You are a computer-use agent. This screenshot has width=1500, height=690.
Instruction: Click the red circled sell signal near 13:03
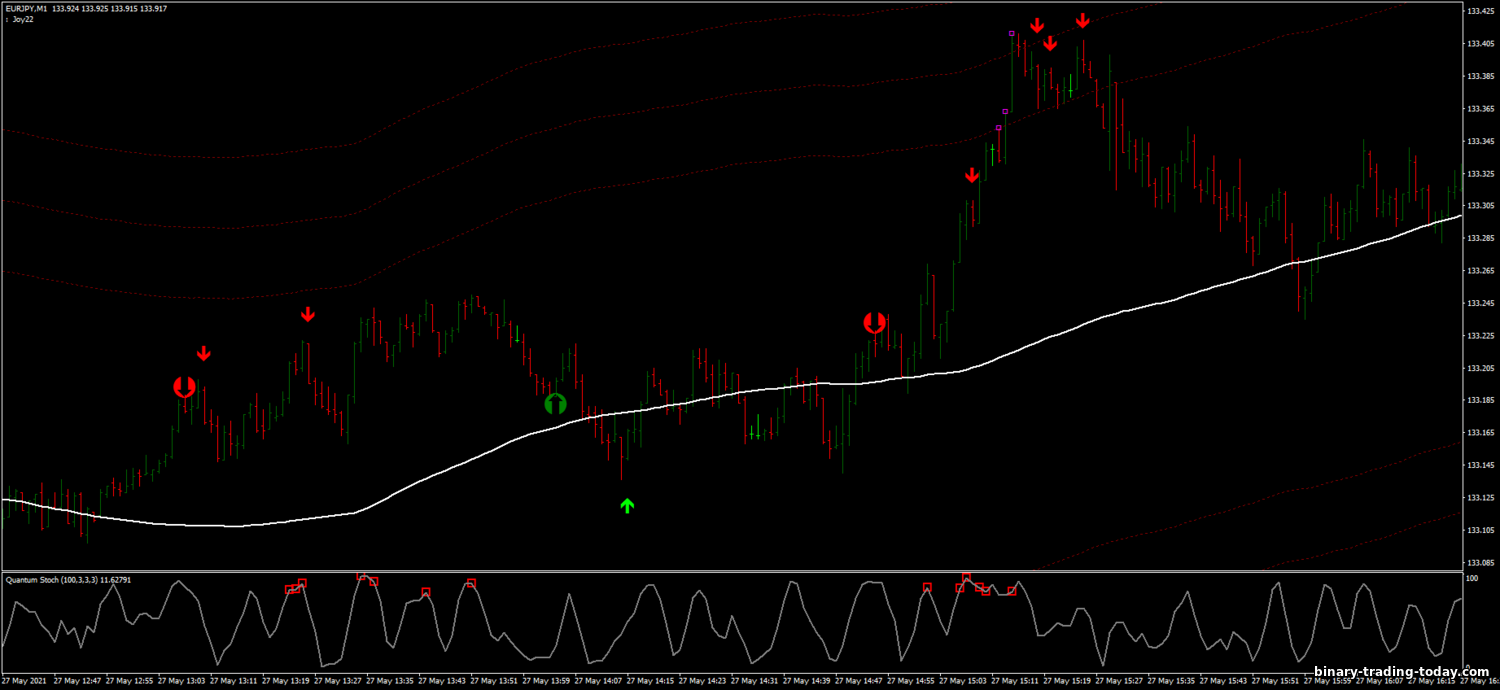[x=184, y=387]
